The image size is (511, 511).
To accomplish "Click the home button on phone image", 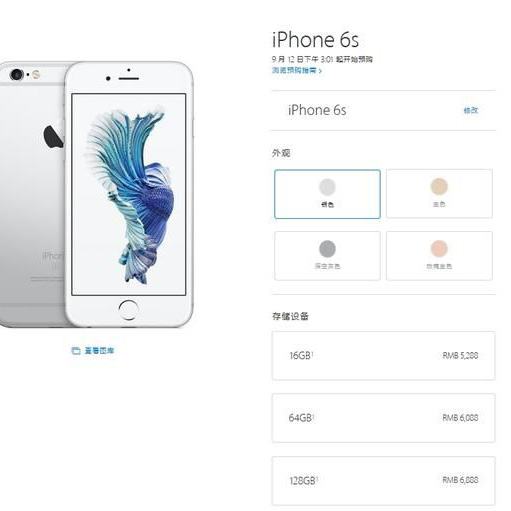I will click(128, 310).
